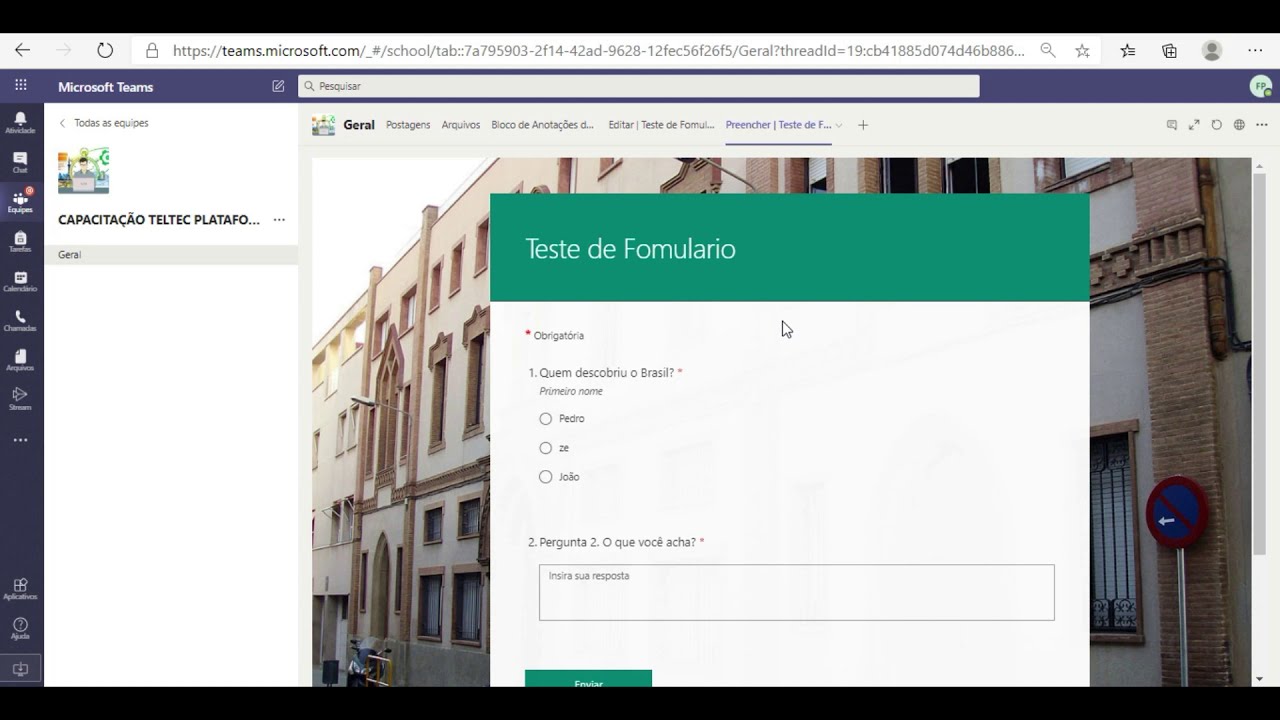Click download desktop app icon

point(20,668)
